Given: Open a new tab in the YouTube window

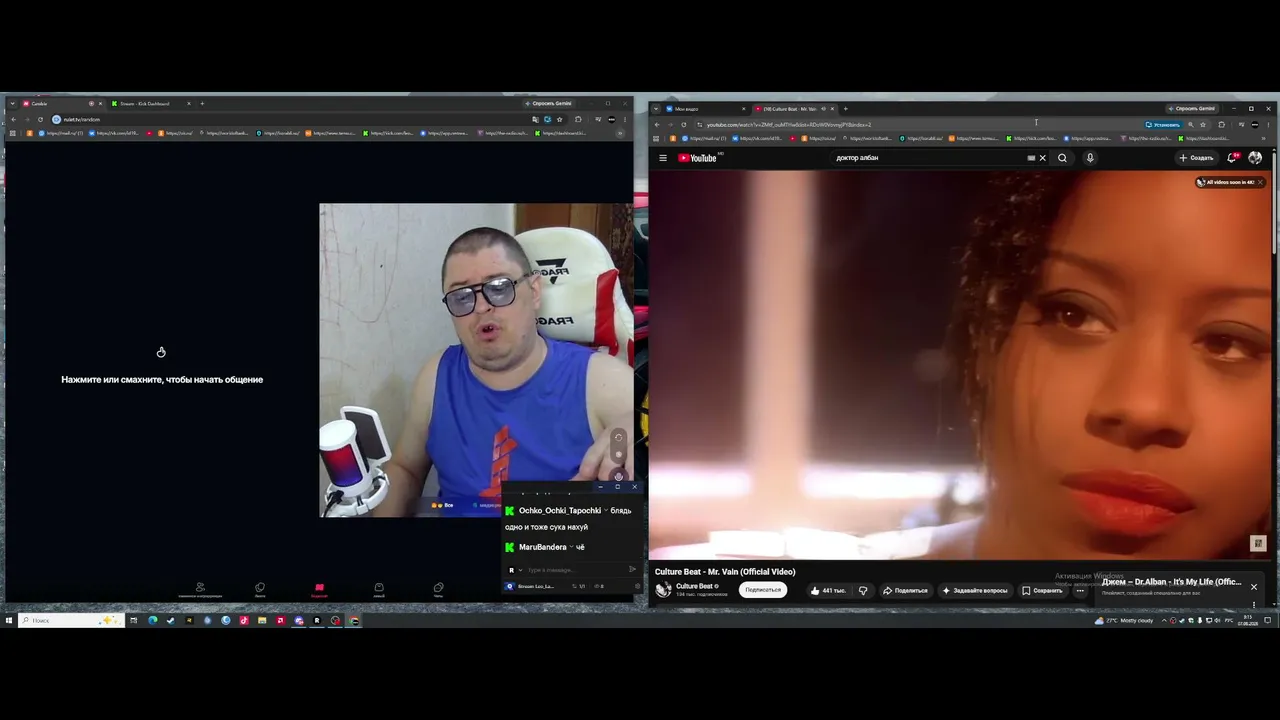Looking at the screenshot, I should click(846, 108).
